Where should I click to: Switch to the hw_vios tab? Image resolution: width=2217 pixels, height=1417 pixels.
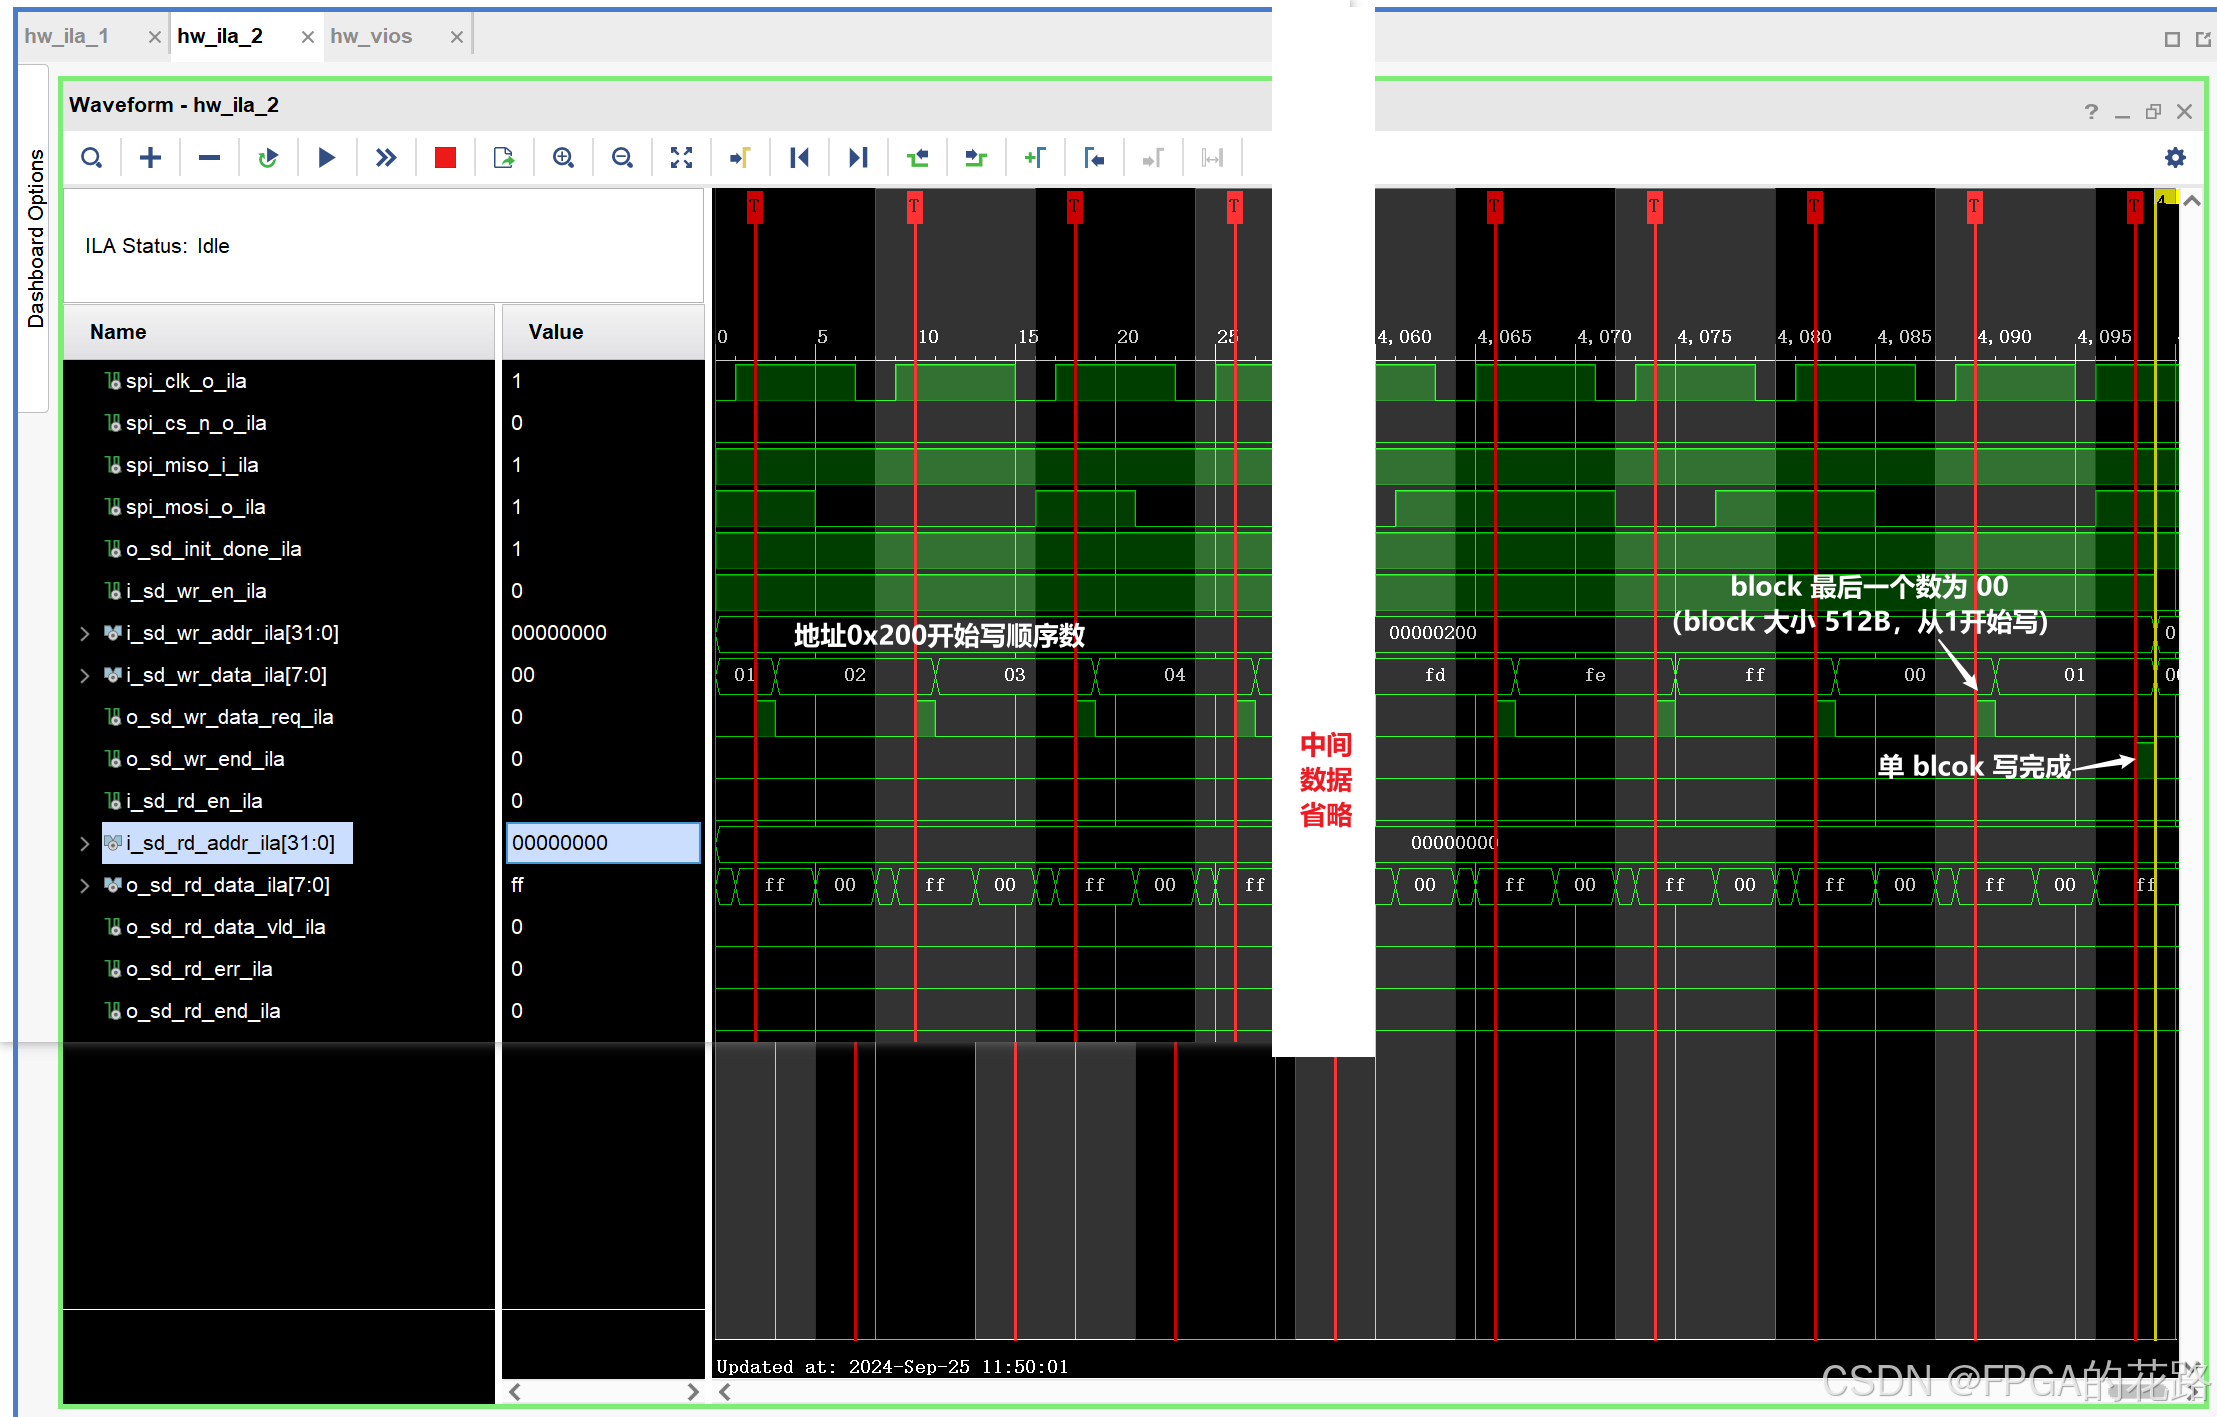pyautogui.click(x=371, y=37)
